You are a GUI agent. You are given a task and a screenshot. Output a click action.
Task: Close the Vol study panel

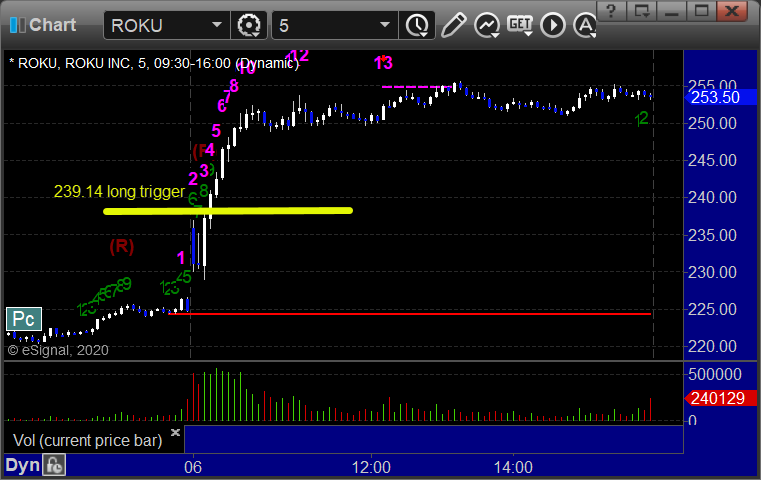175,432
